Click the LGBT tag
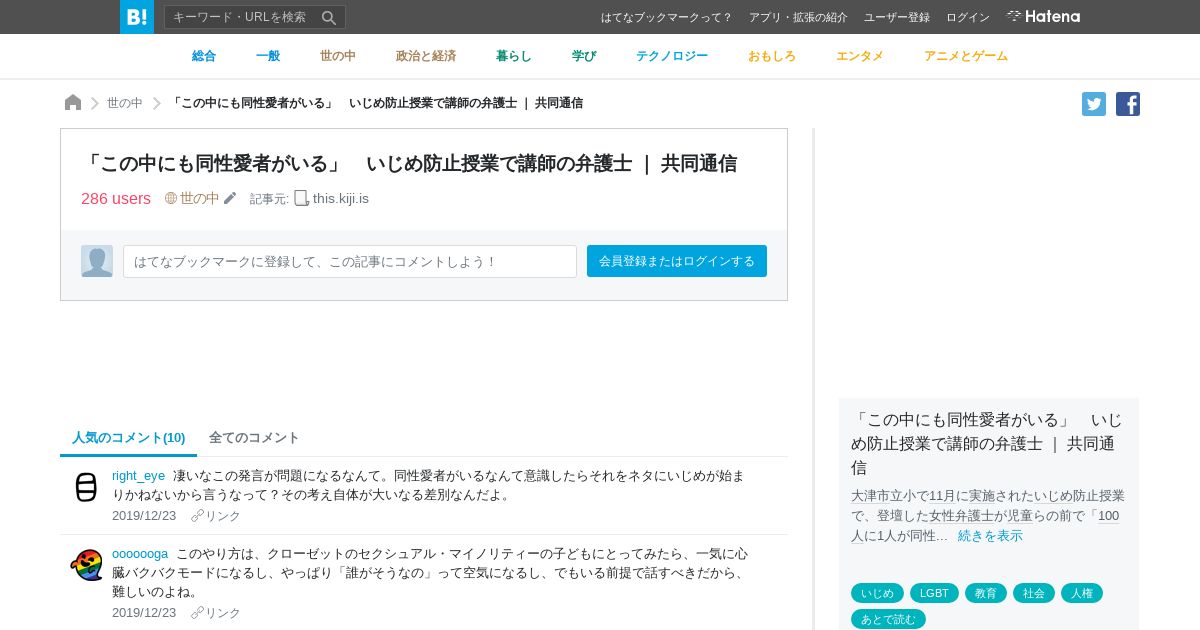The image size is (1200, 630). pyautogui.click(x=934, y=593)
